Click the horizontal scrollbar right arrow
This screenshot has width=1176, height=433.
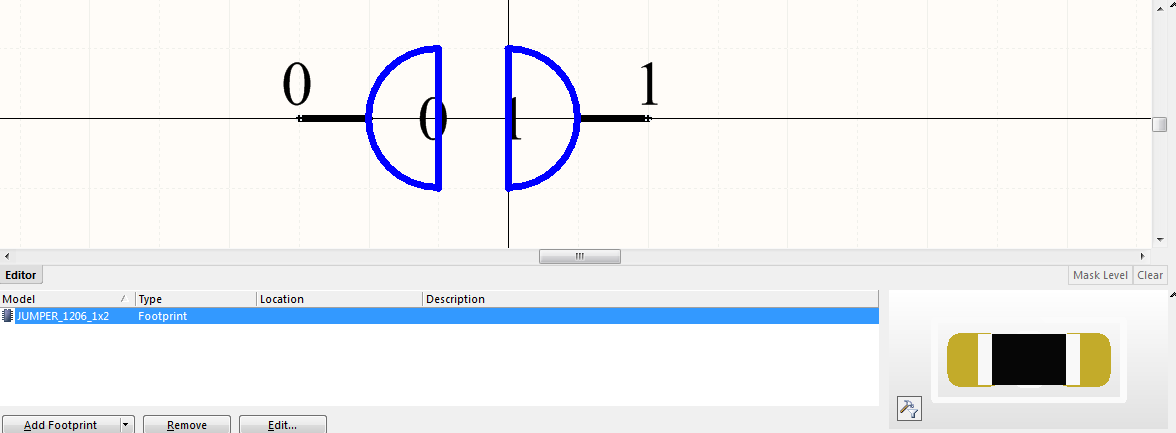(1144, 257)
